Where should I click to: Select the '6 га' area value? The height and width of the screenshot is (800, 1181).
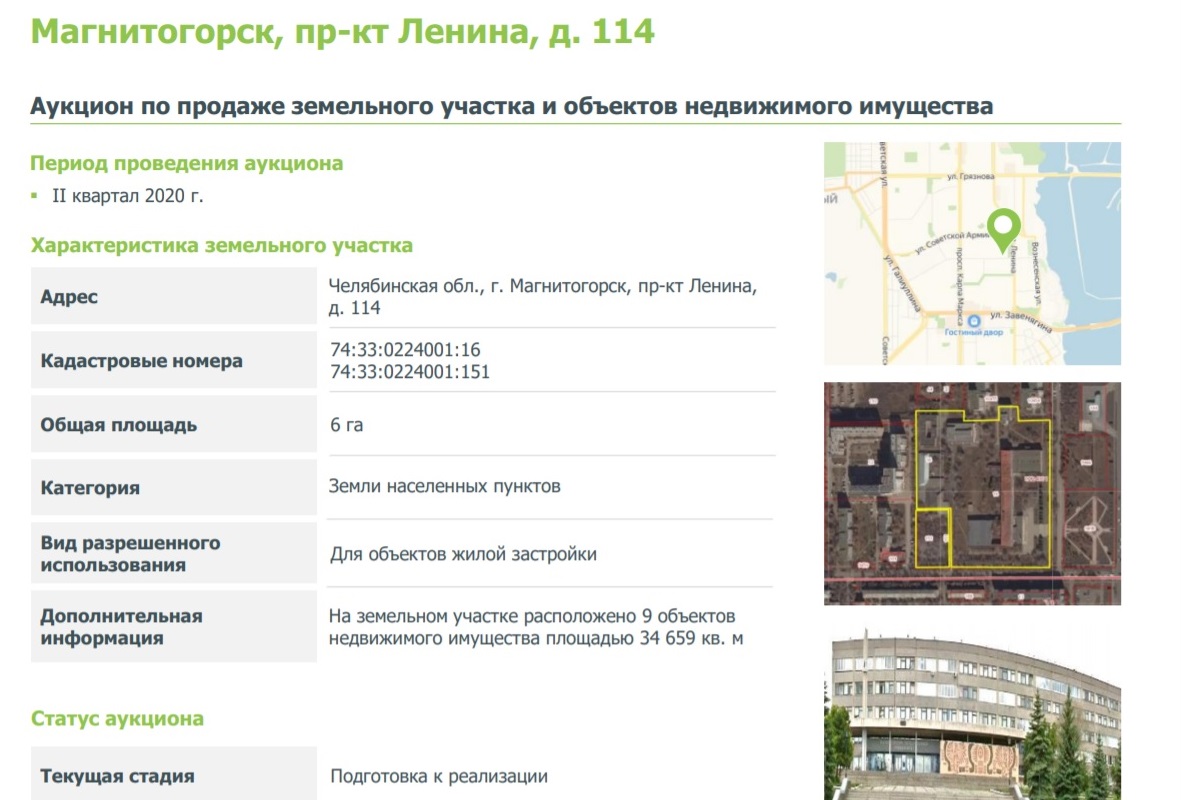pyautogui.click(x=346, y=425)
